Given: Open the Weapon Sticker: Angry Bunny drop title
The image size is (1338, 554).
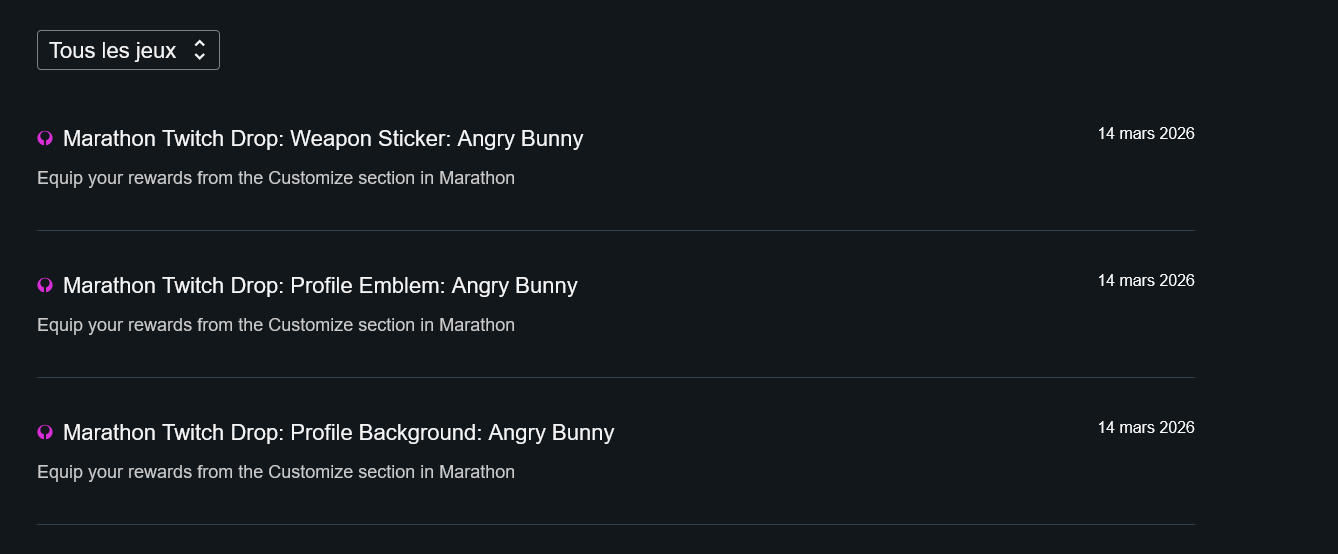Looking at the screenshot, I should (322, 139).
